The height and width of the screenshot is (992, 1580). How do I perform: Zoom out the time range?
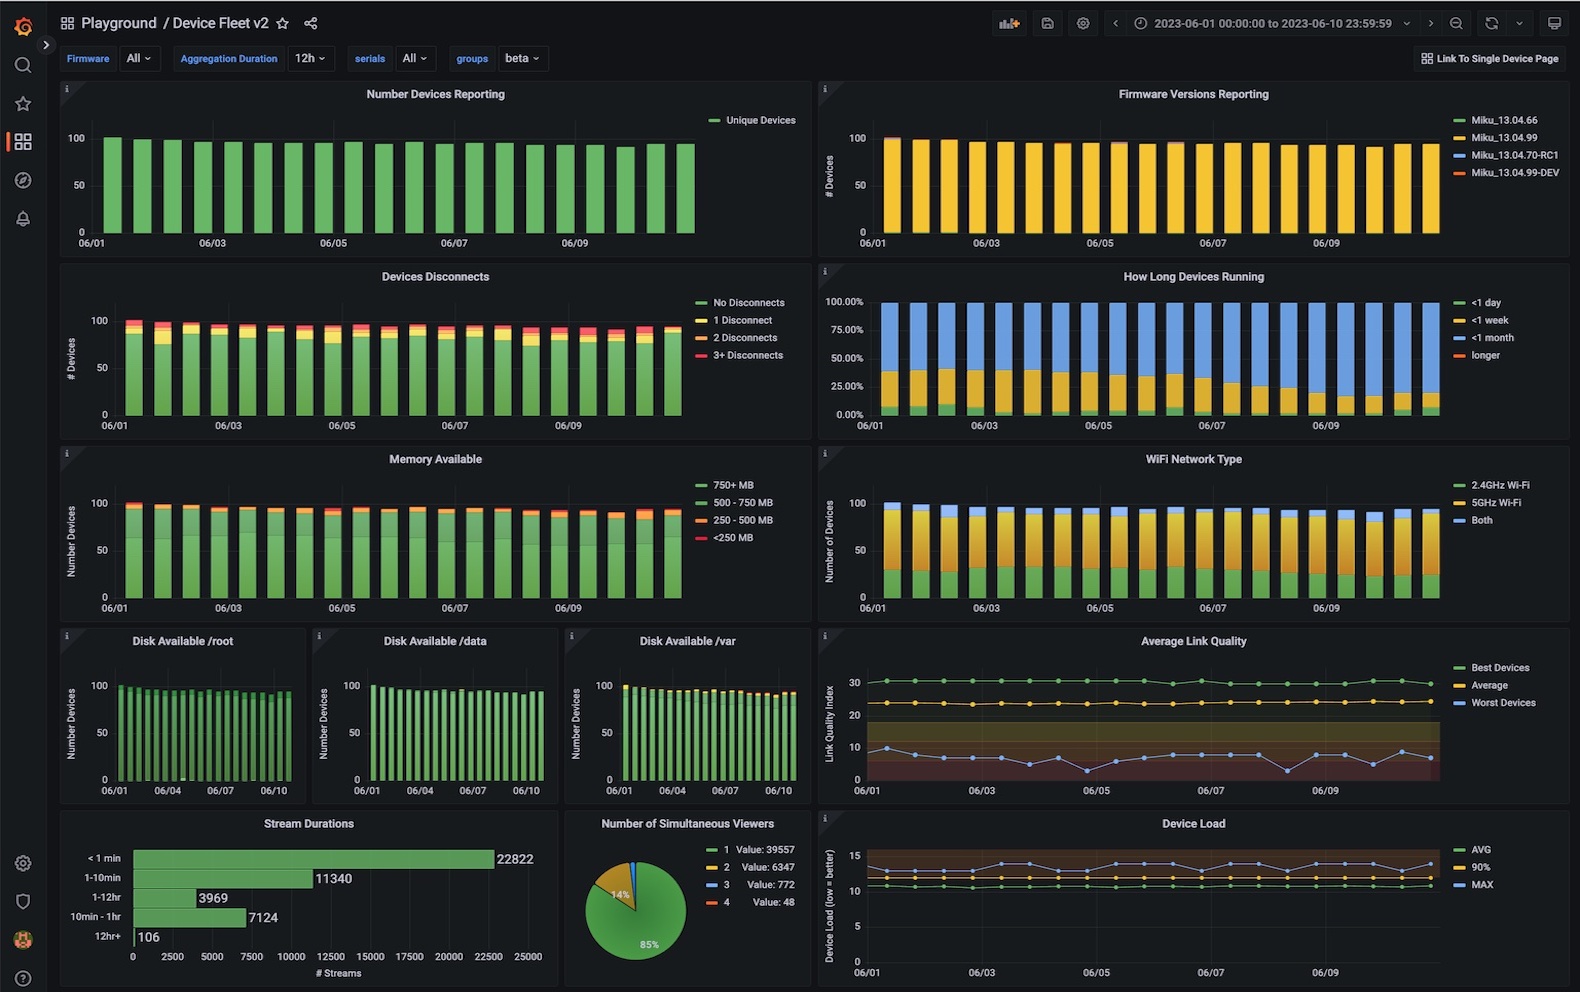point(1456,23)
